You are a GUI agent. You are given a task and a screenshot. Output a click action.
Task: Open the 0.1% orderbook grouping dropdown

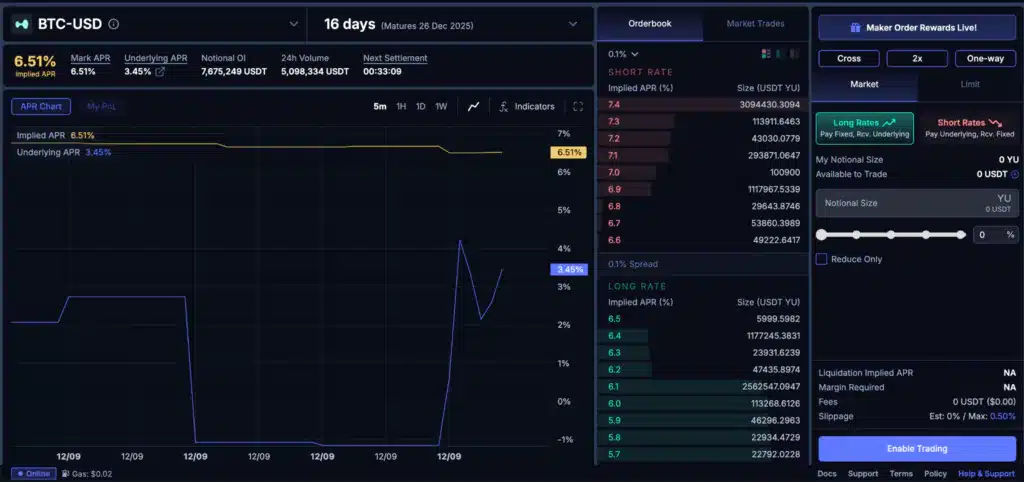coord(623,54)
